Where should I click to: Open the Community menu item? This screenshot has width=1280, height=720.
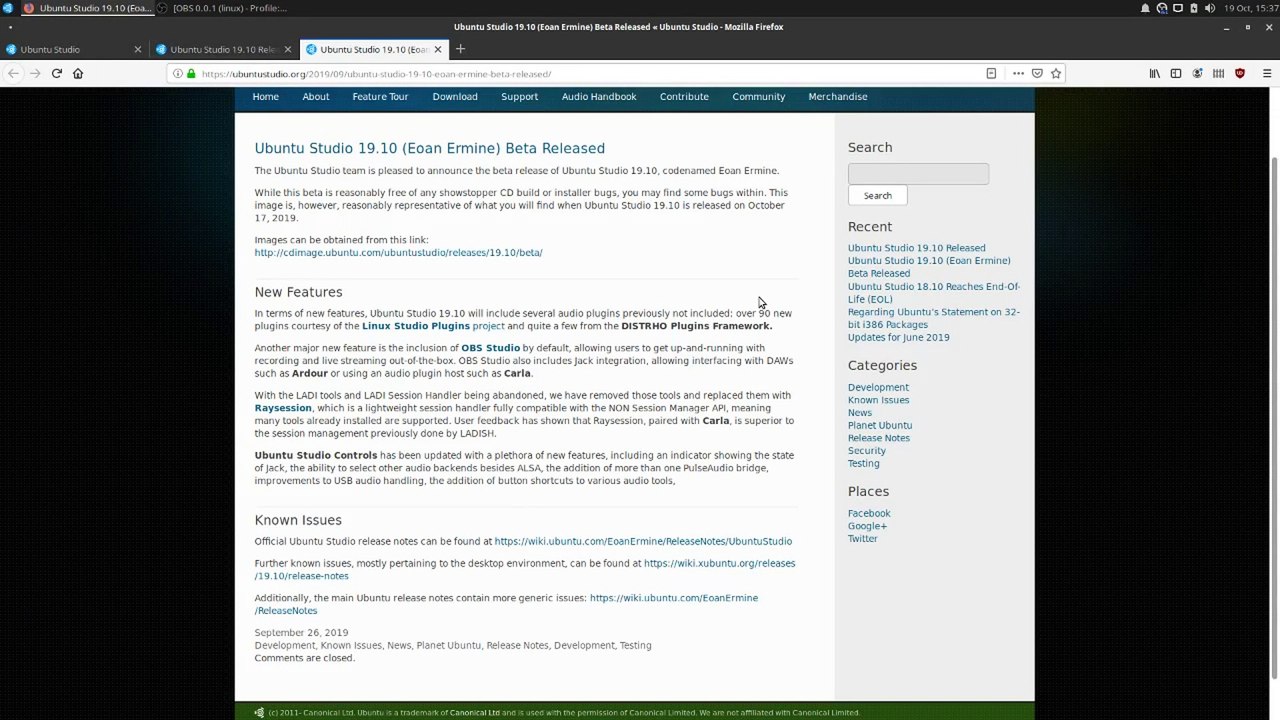click(759, 97)
